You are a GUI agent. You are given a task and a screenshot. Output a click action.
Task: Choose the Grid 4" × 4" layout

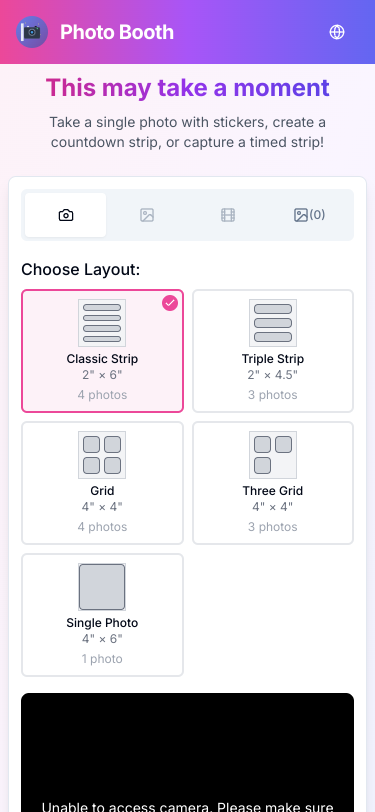pos(102,483)
